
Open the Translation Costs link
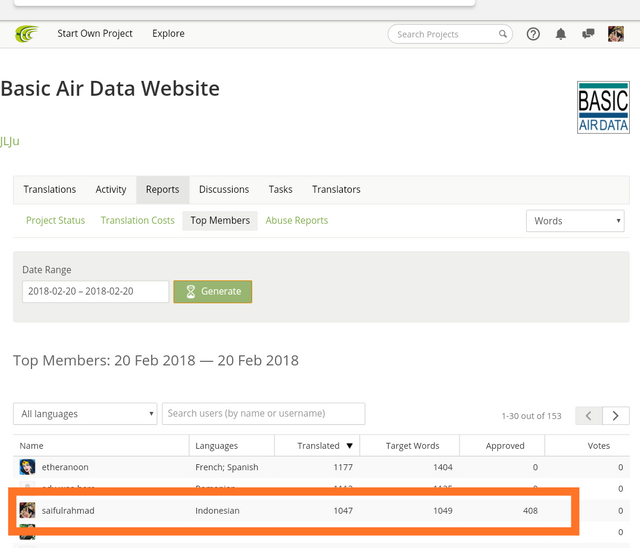138,221
